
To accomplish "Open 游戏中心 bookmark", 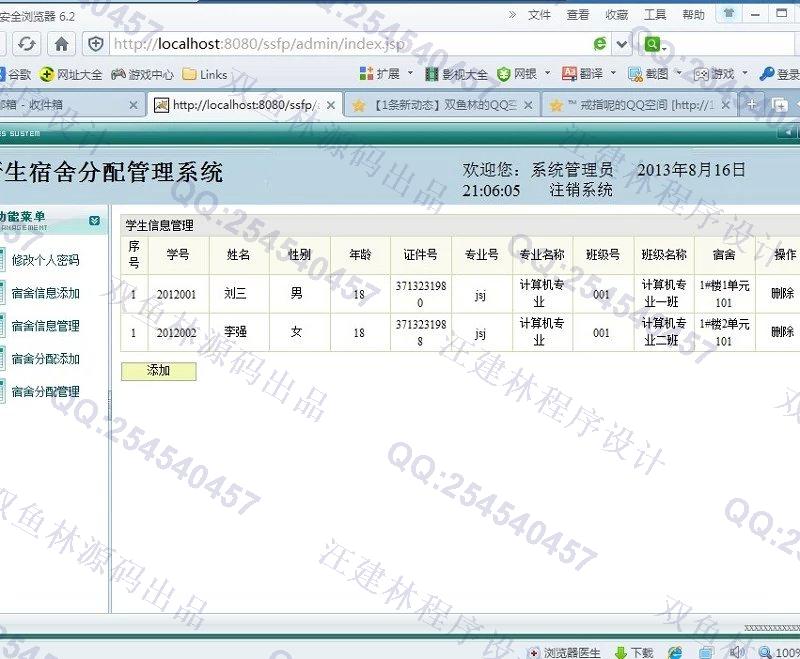I will tap(142, 74).
